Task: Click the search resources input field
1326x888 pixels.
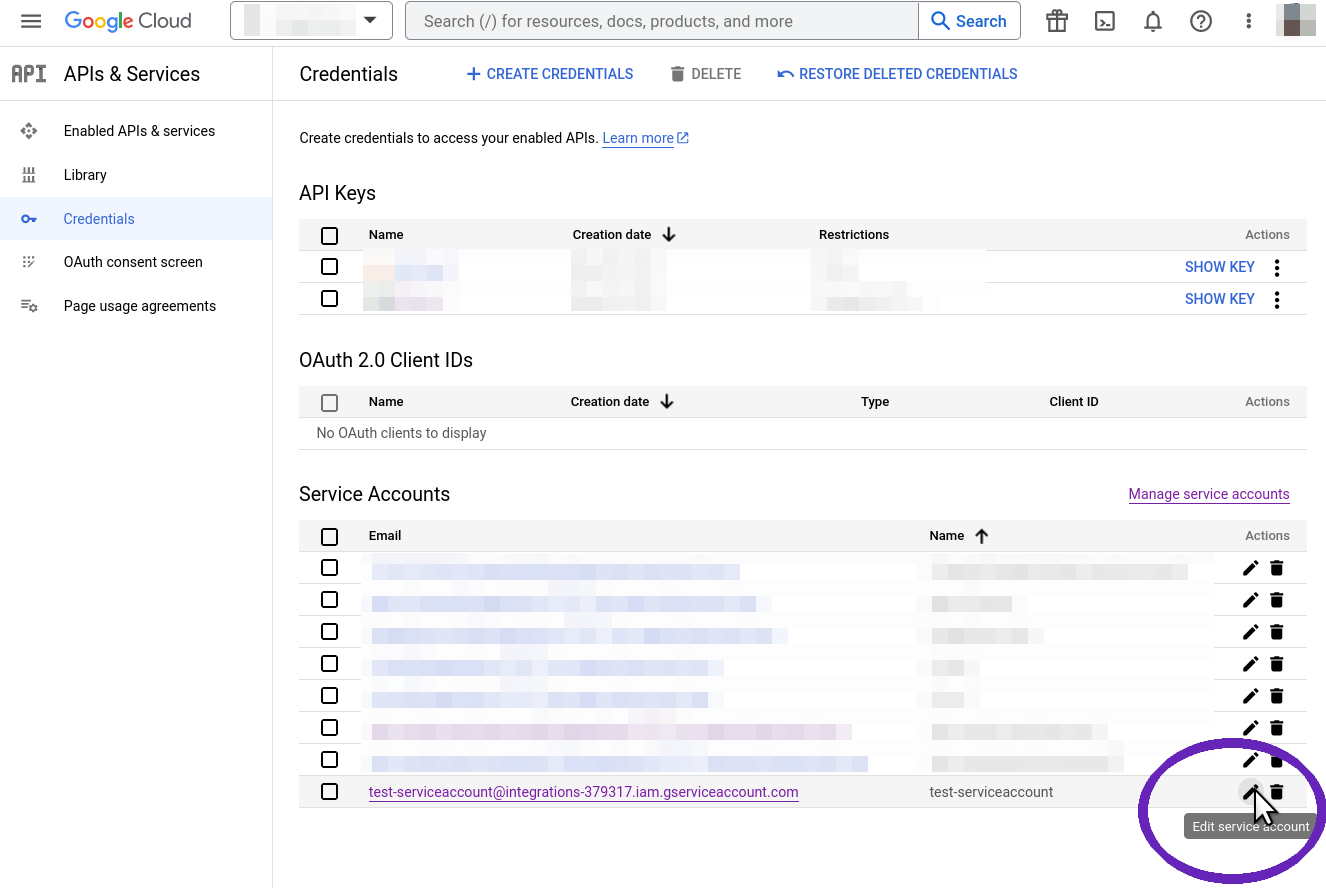Action: coord(660,21)
